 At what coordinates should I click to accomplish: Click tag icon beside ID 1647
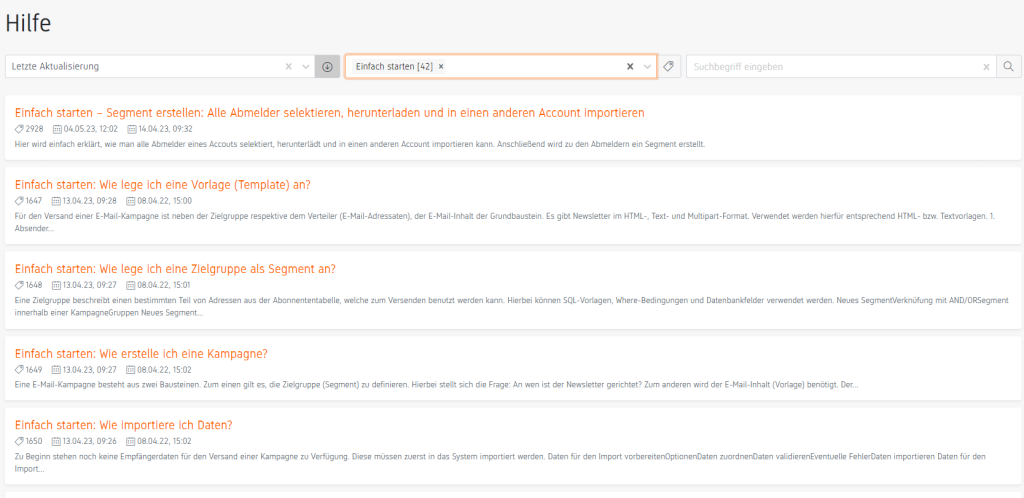20,201
